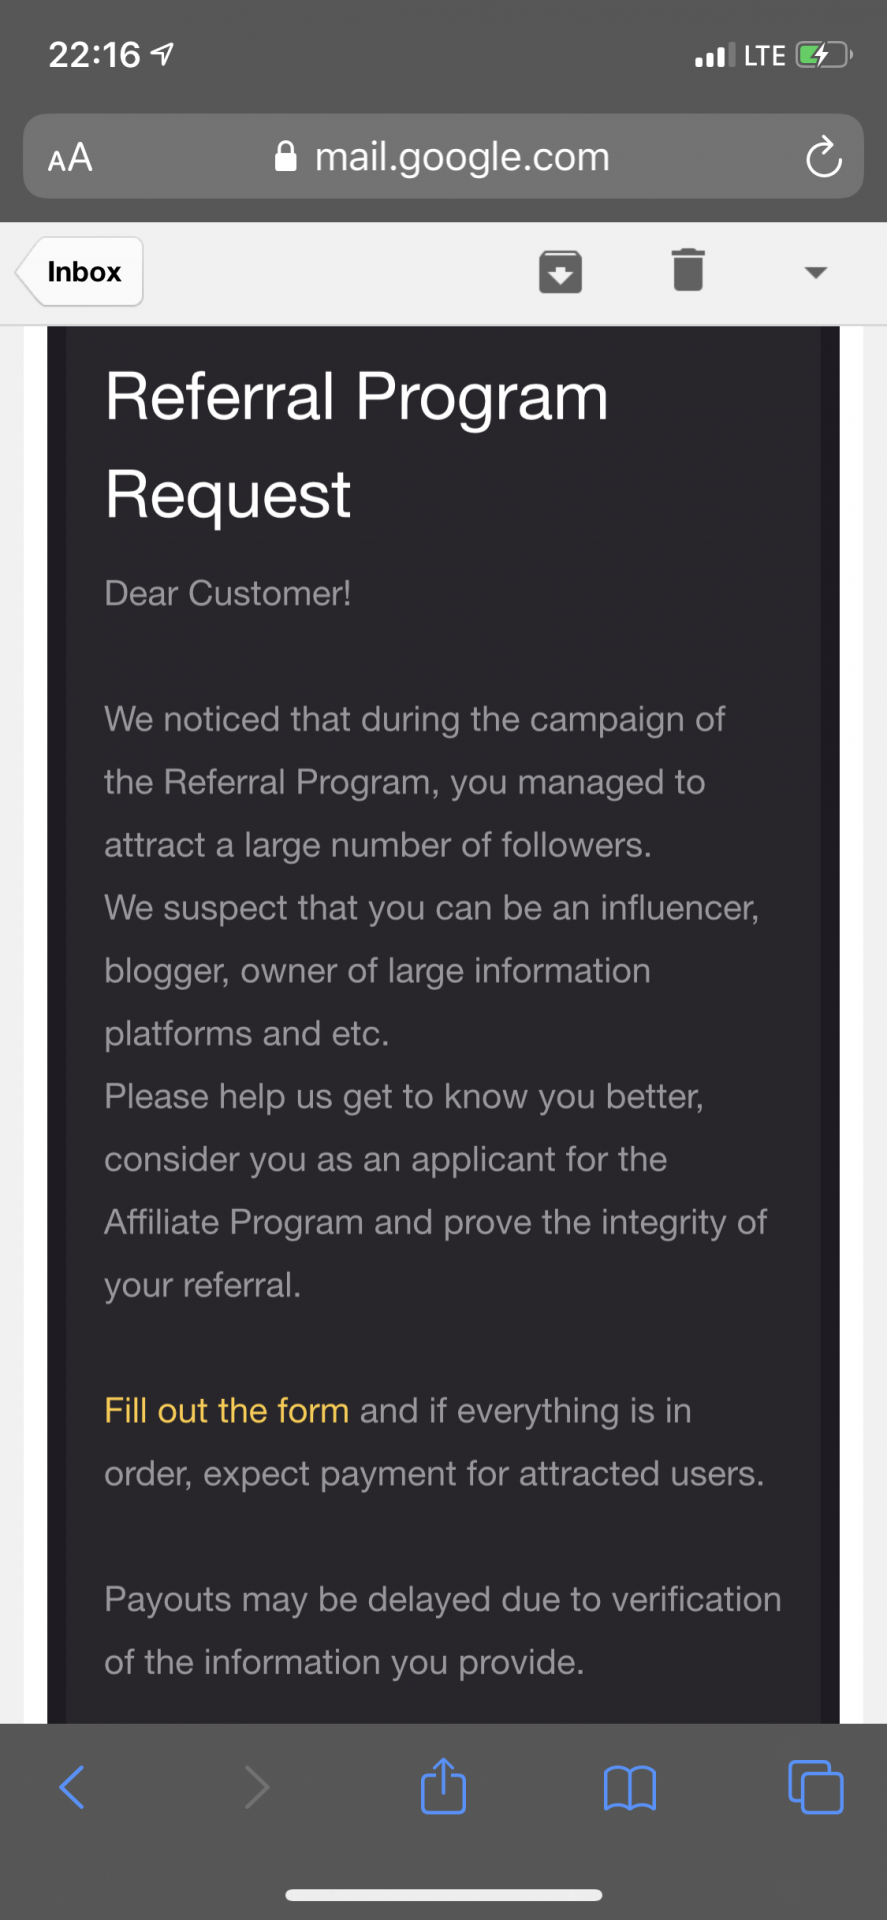Delete the email using the trash icon
Screen dimensions: 887x1920
688,270
